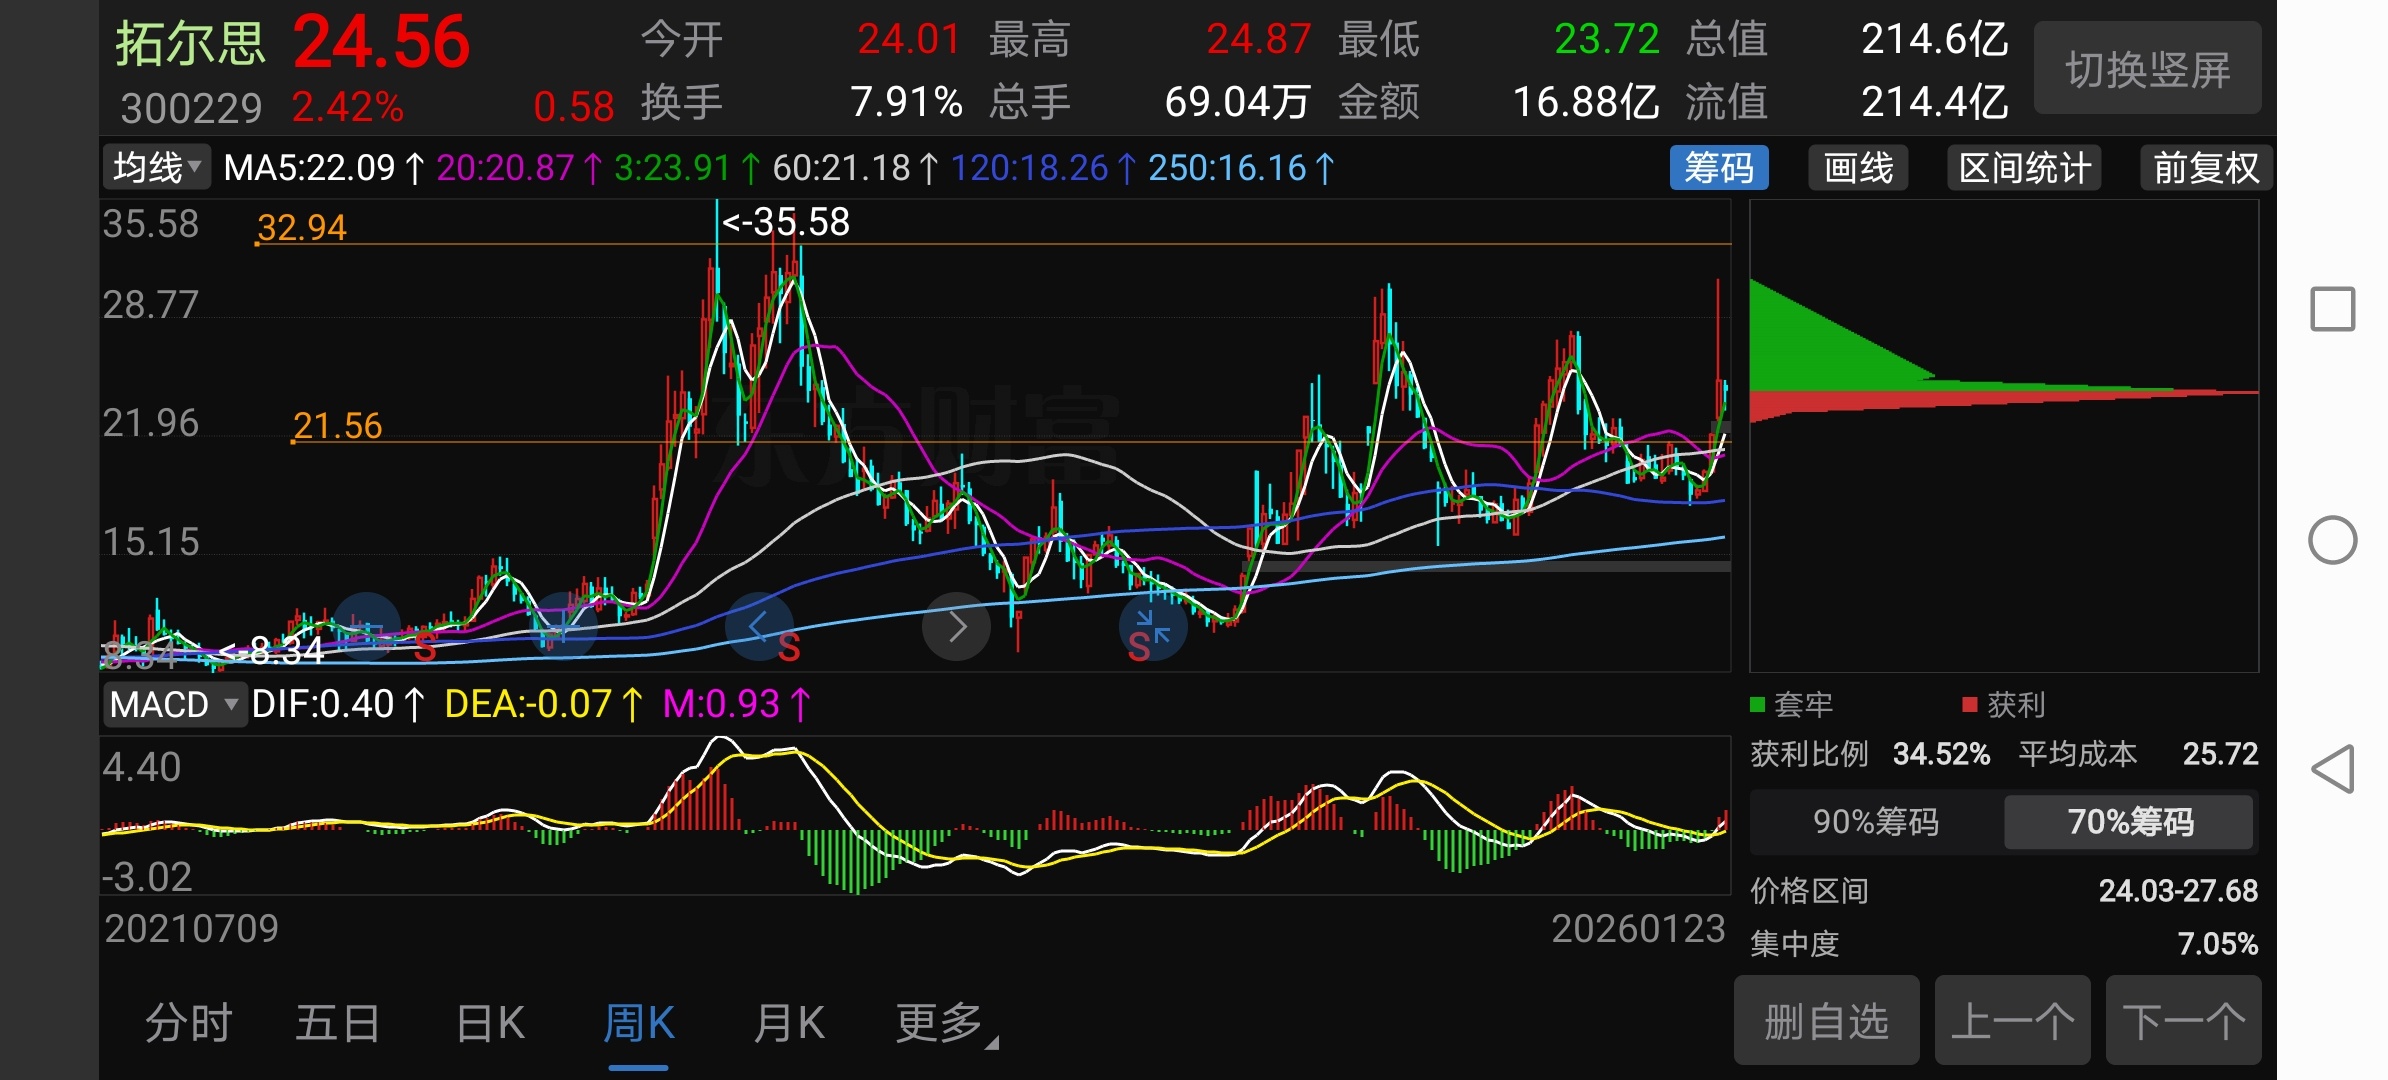Tap the zoom-out minus chart control
The image size is (2388, 1080).
(366, 627)
